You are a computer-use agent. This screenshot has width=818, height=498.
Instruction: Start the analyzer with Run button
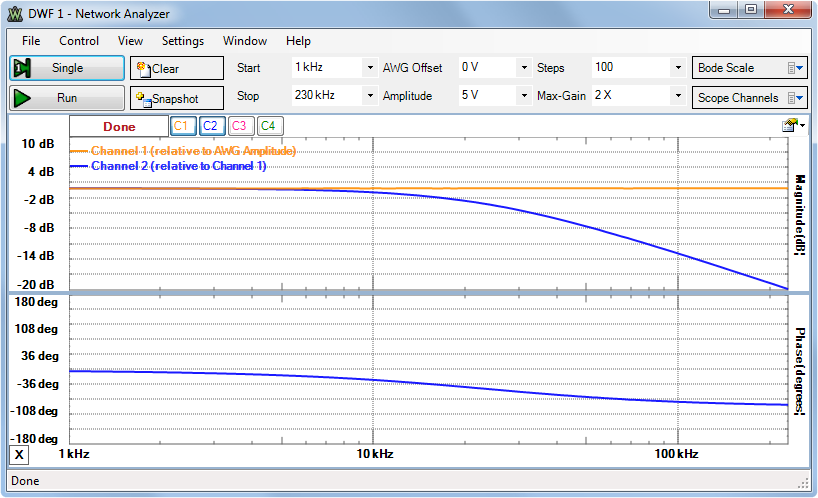[x=67, y=98]
